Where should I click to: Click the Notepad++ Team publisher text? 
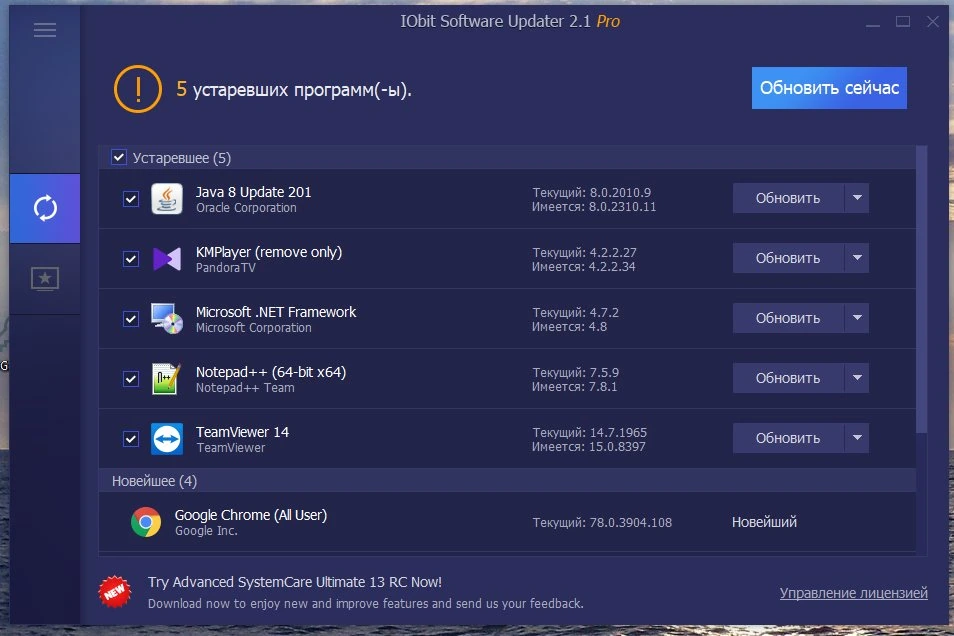[245, 388]
